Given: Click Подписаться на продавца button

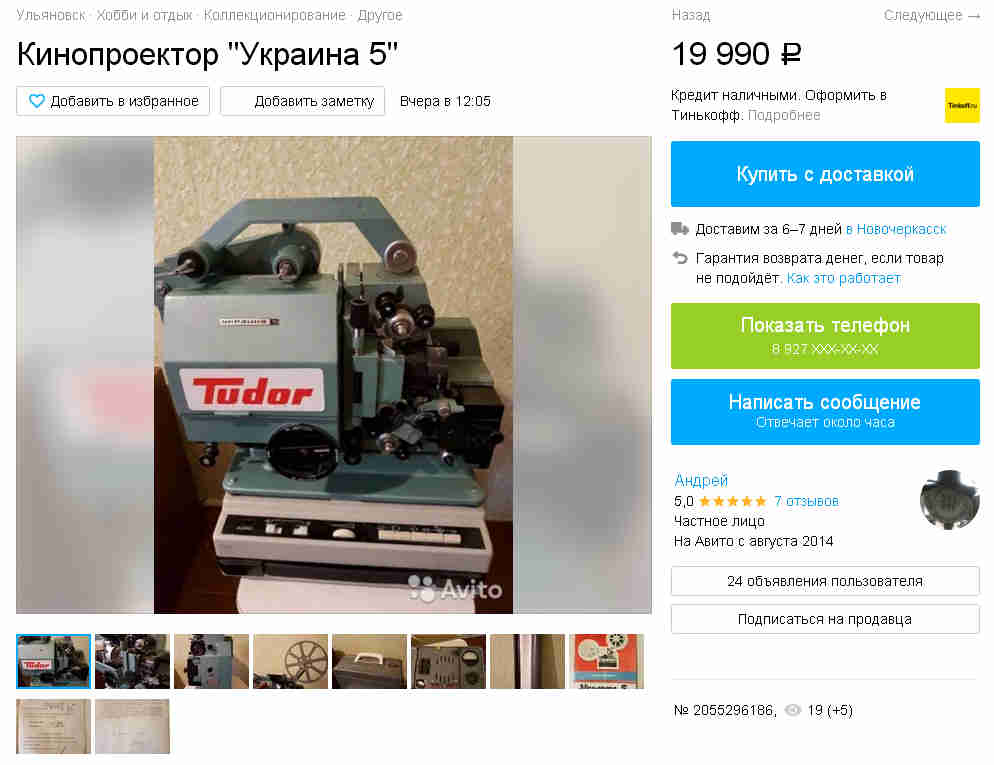Looking at the screenshot, I should click(825, 619).
